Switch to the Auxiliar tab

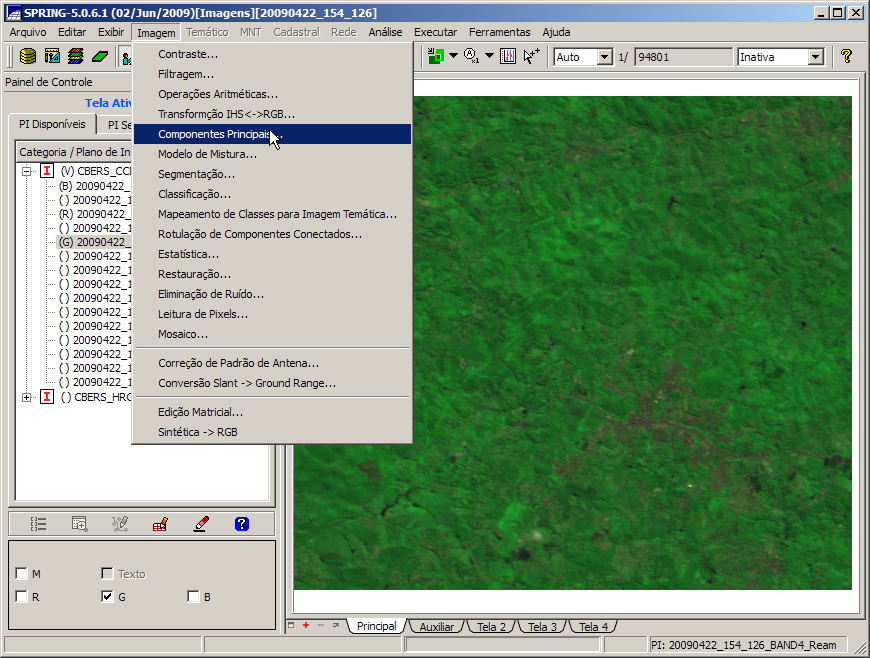point(436,627)
